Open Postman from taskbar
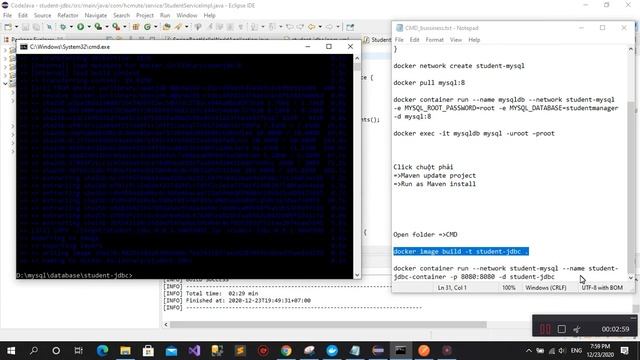Image resolution: width=640 pixels, height=360 pixels. tap(424, 351)
